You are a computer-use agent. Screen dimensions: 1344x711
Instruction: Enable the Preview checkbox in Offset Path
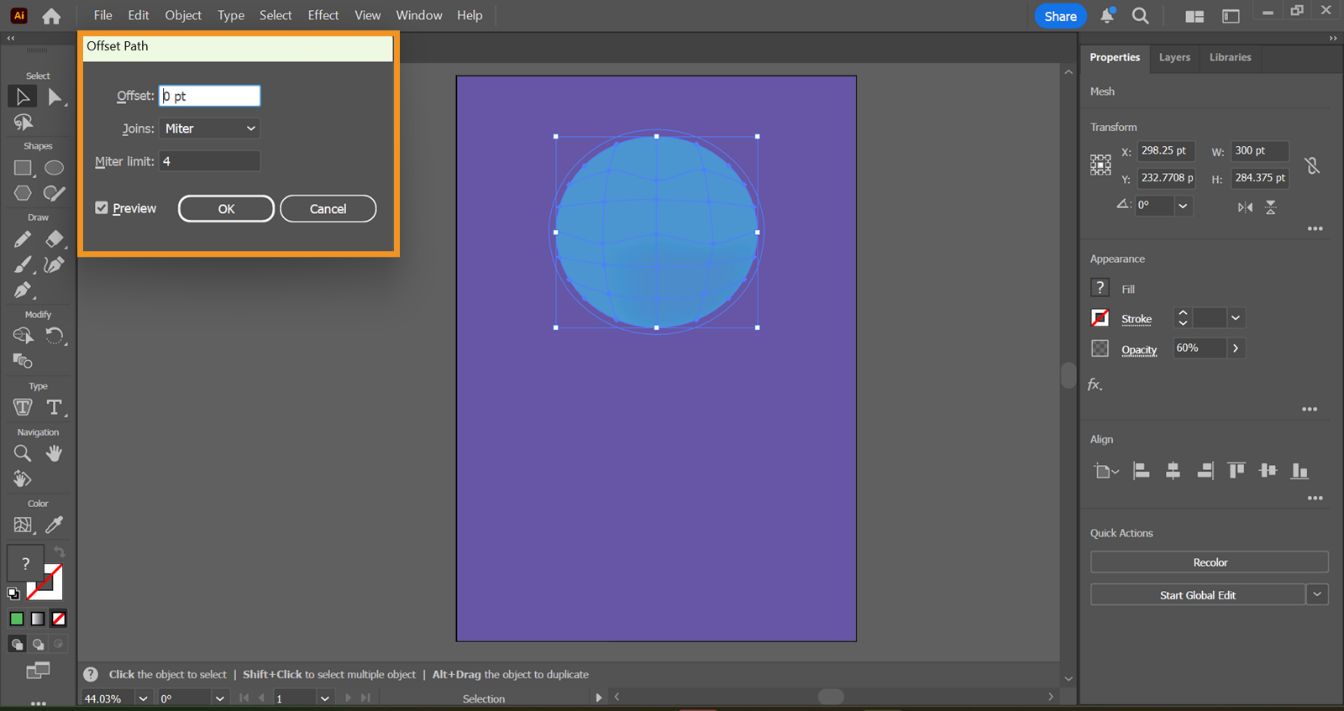[x=101, y=208]
